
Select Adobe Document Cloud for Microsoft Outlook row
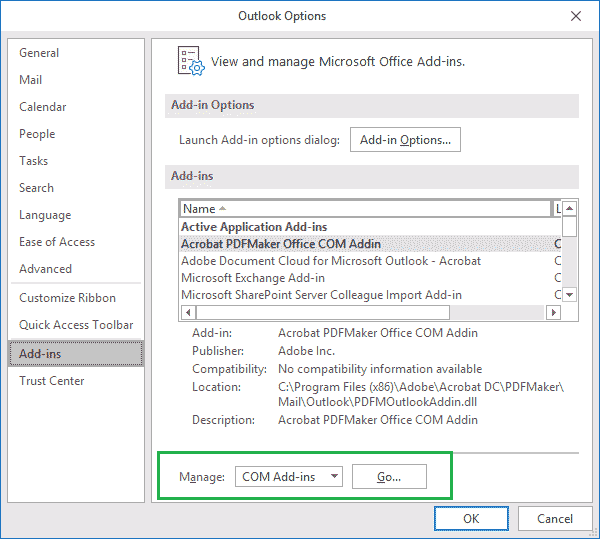pyautogui.click(x=370, y=261)
